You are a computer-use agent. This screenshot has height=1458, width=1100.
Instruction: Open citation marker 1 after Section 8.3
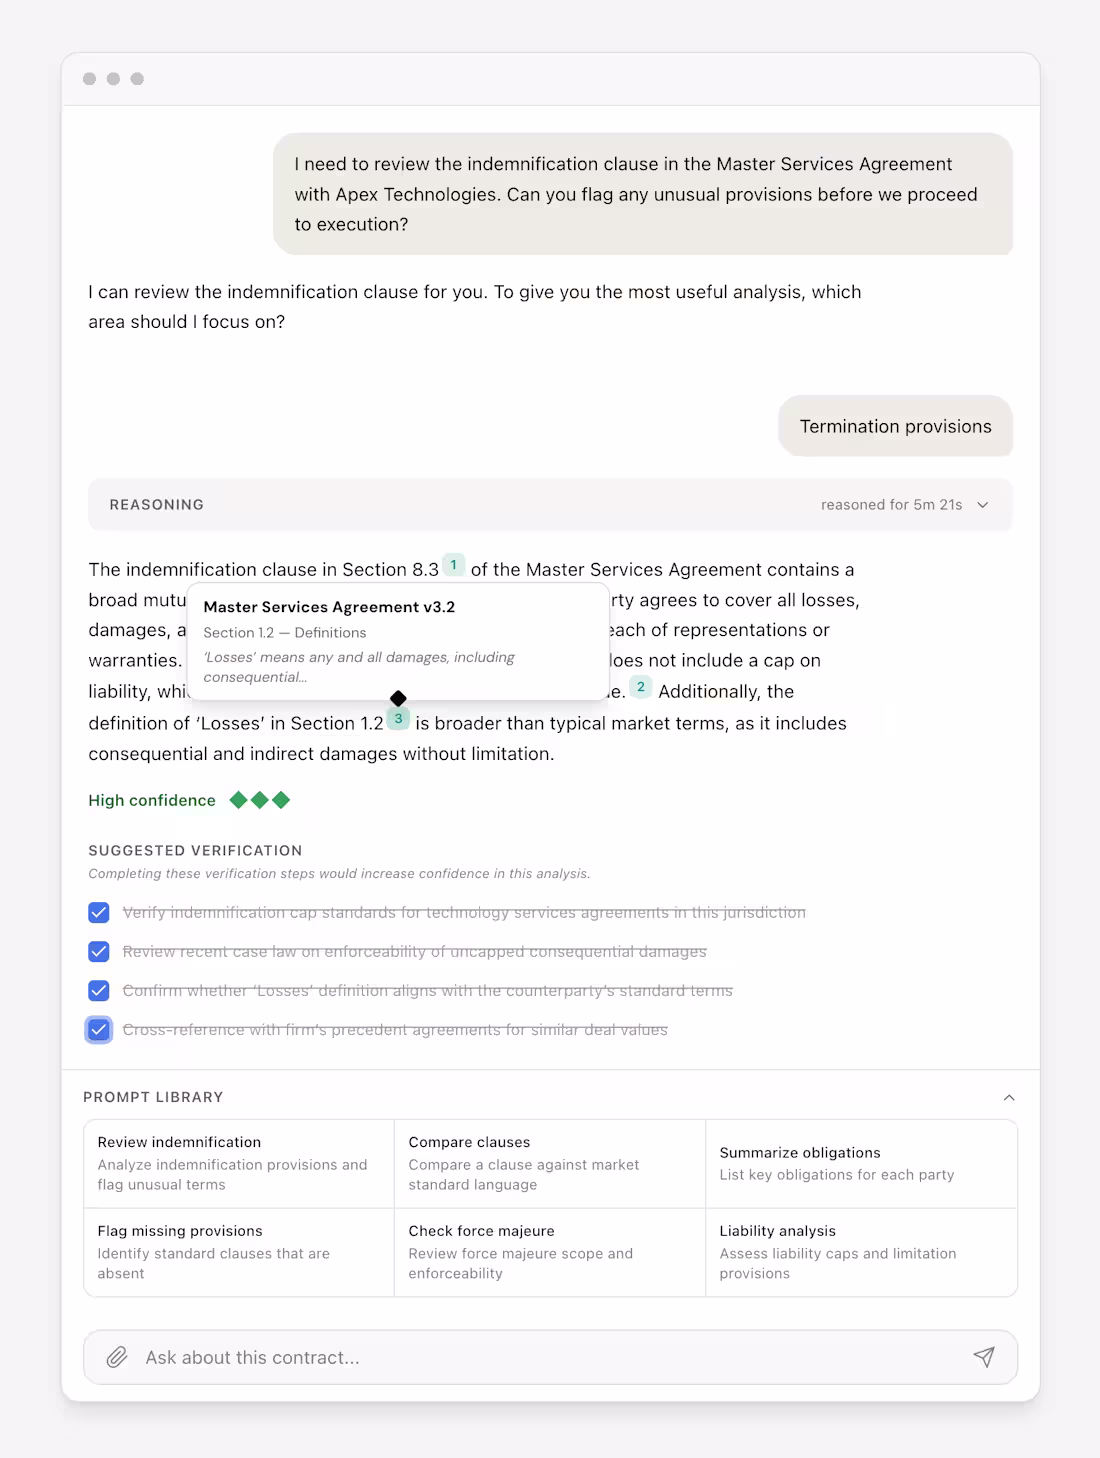click(x=453, y=565)
